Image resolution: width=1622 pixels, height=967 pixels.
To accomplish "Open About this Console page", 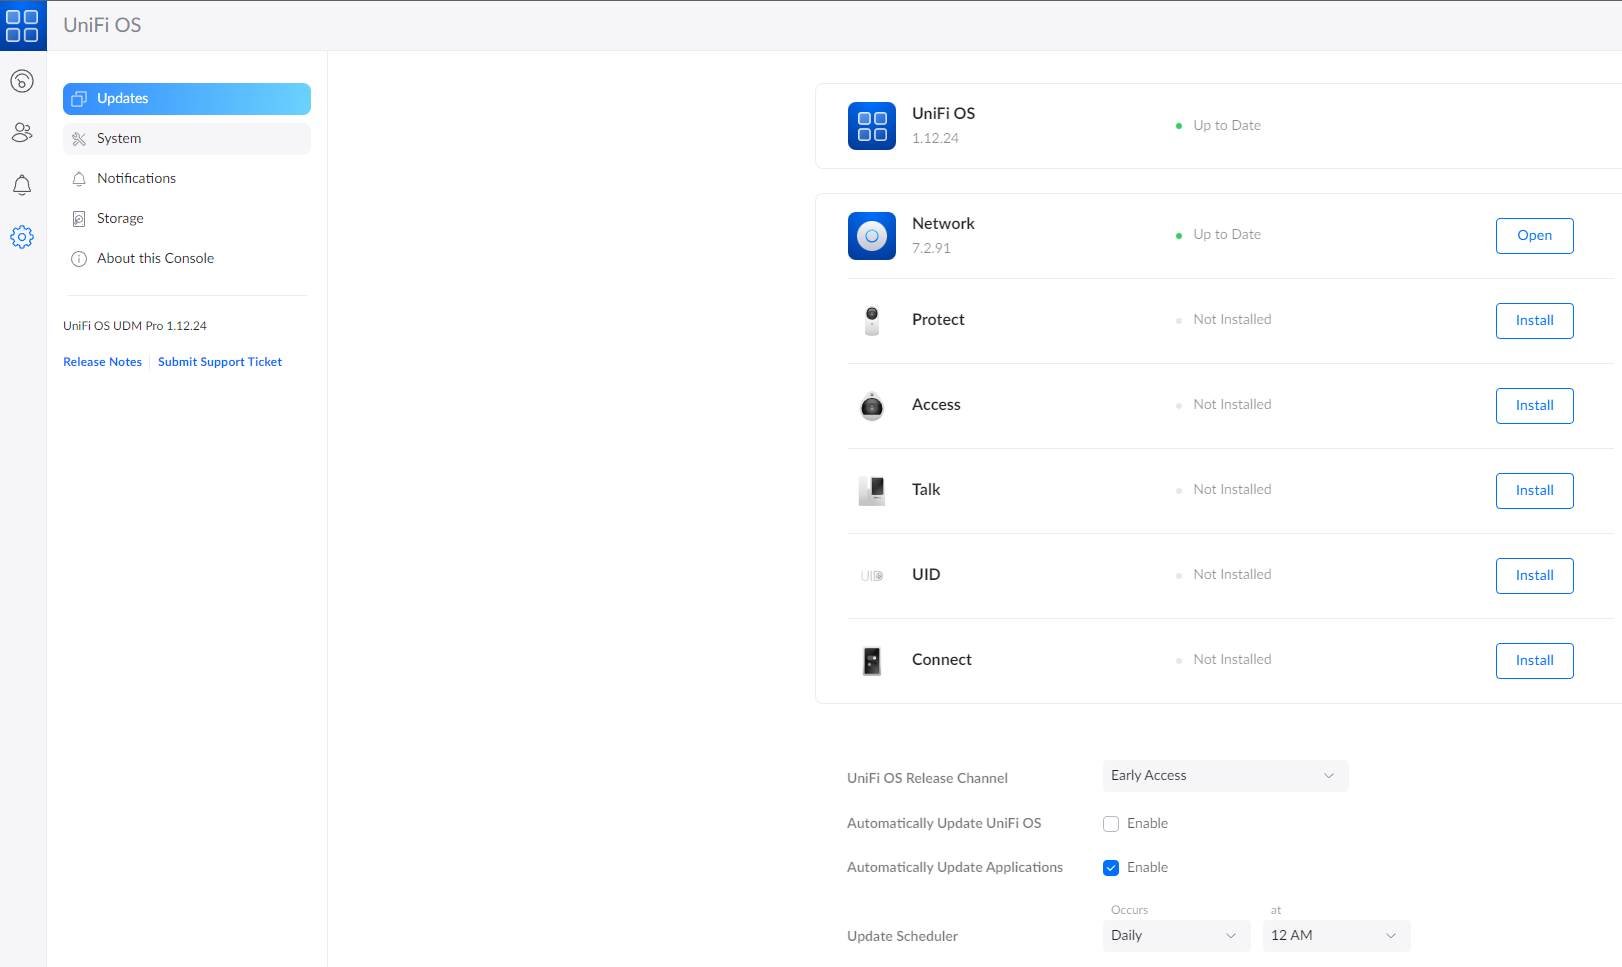I will coord(155,259).
